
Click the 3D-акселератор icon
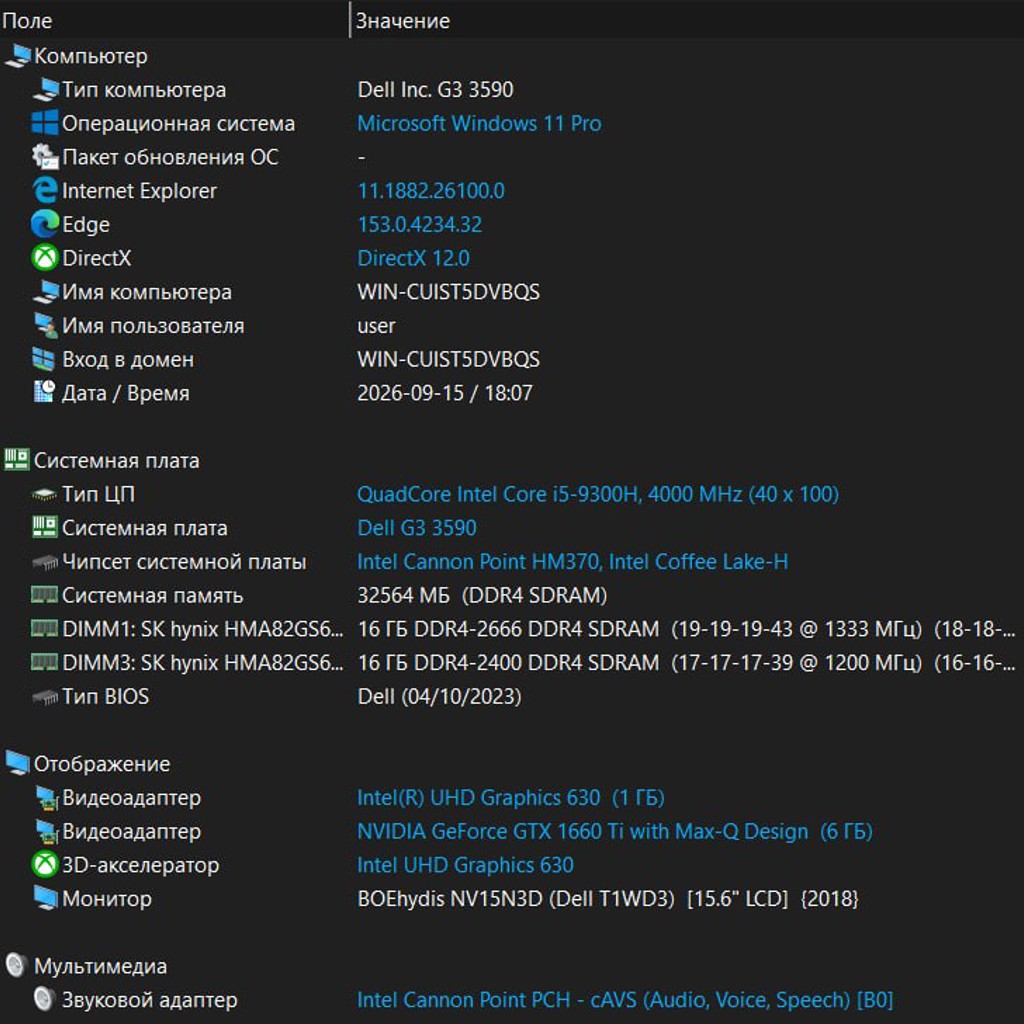44,865
